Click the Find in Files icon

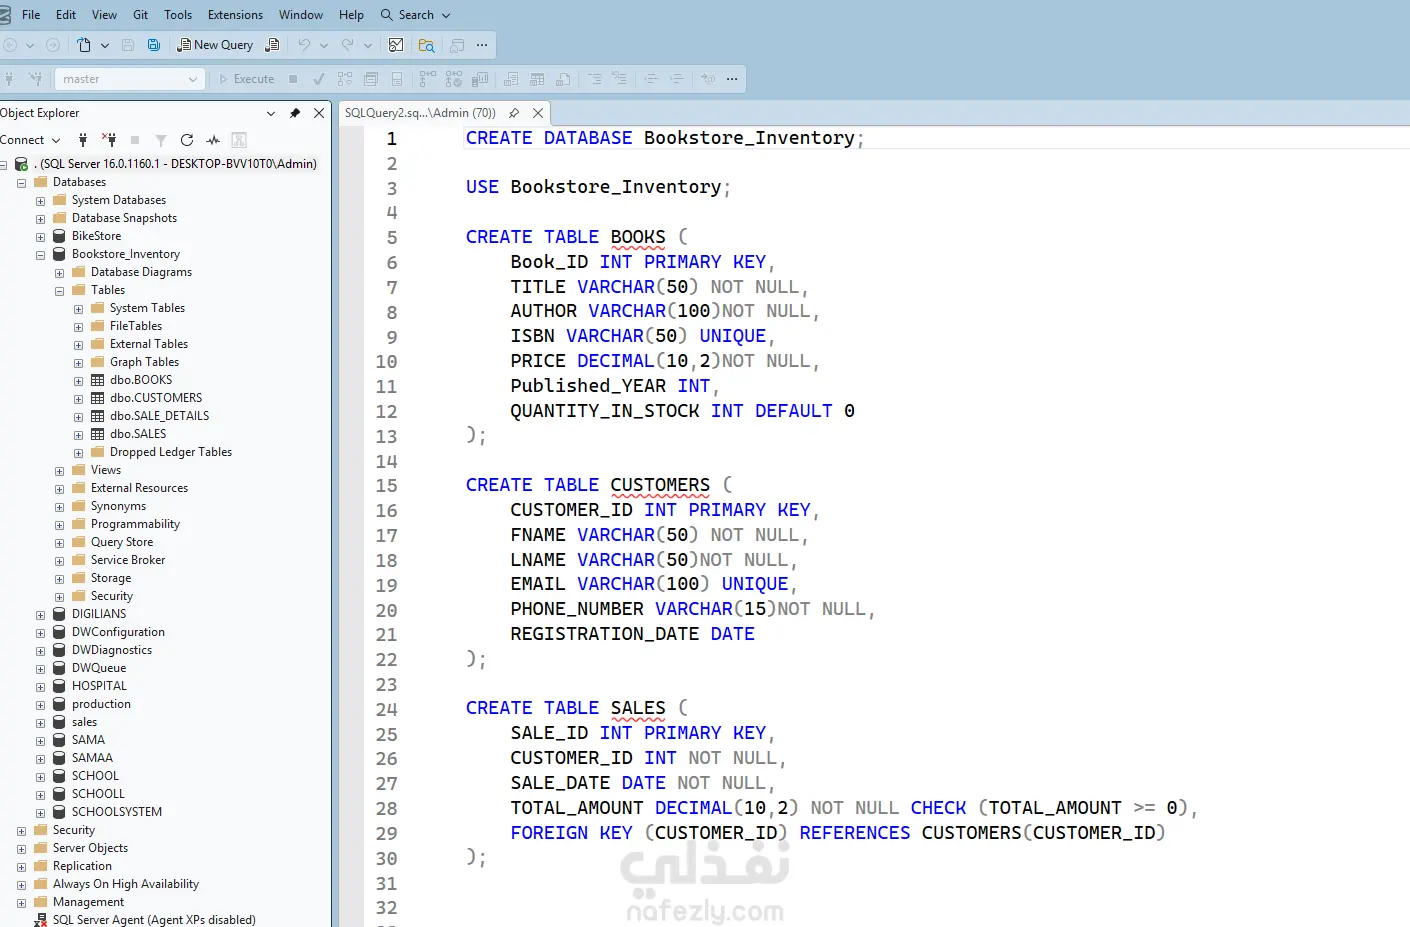[427, 45]
